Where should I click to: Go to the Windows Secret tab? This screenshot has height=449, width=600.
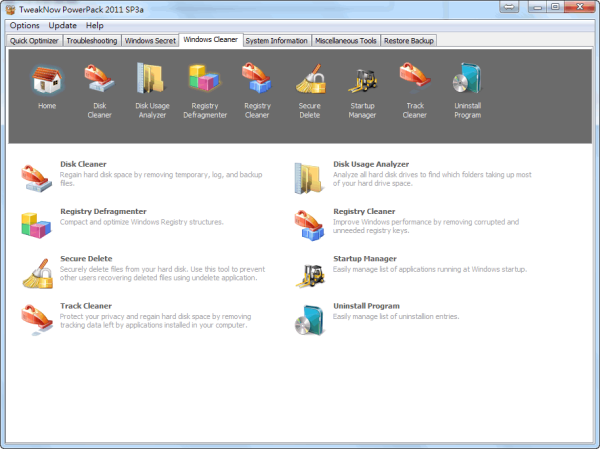150,41
